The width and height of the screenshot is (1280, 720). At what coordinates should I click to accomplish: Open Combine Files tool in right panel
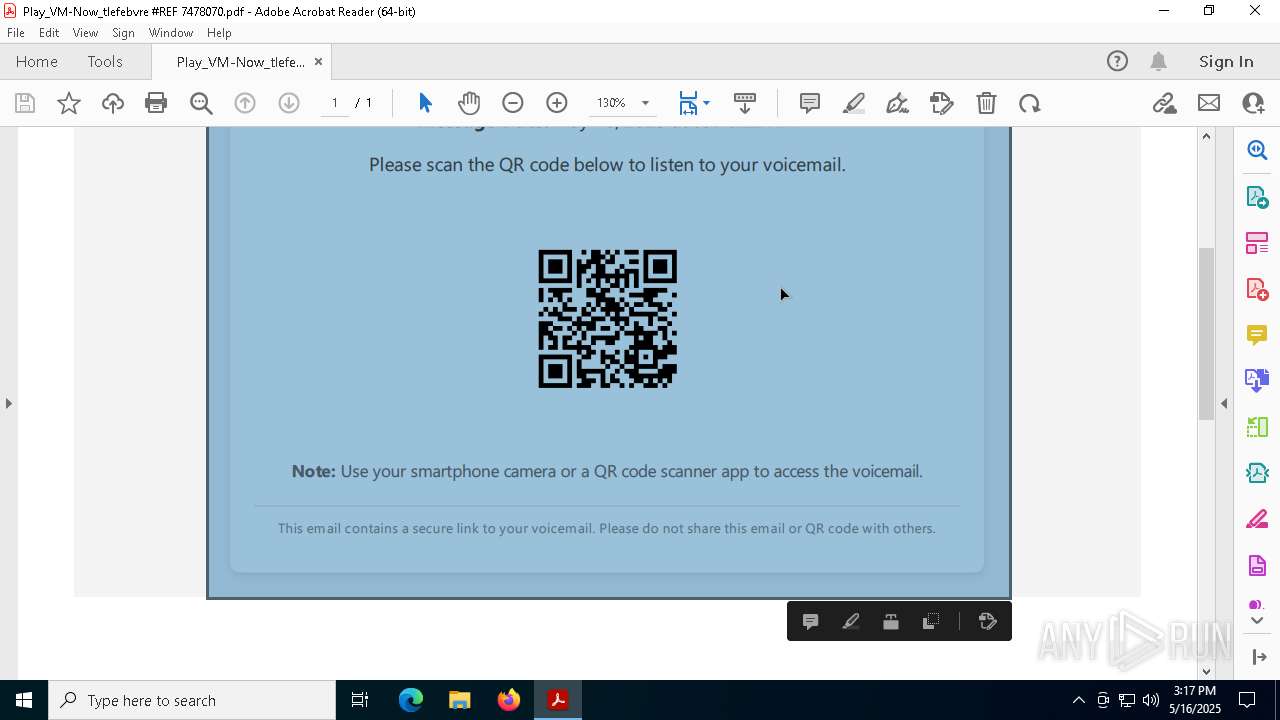tap(1257, 381)
